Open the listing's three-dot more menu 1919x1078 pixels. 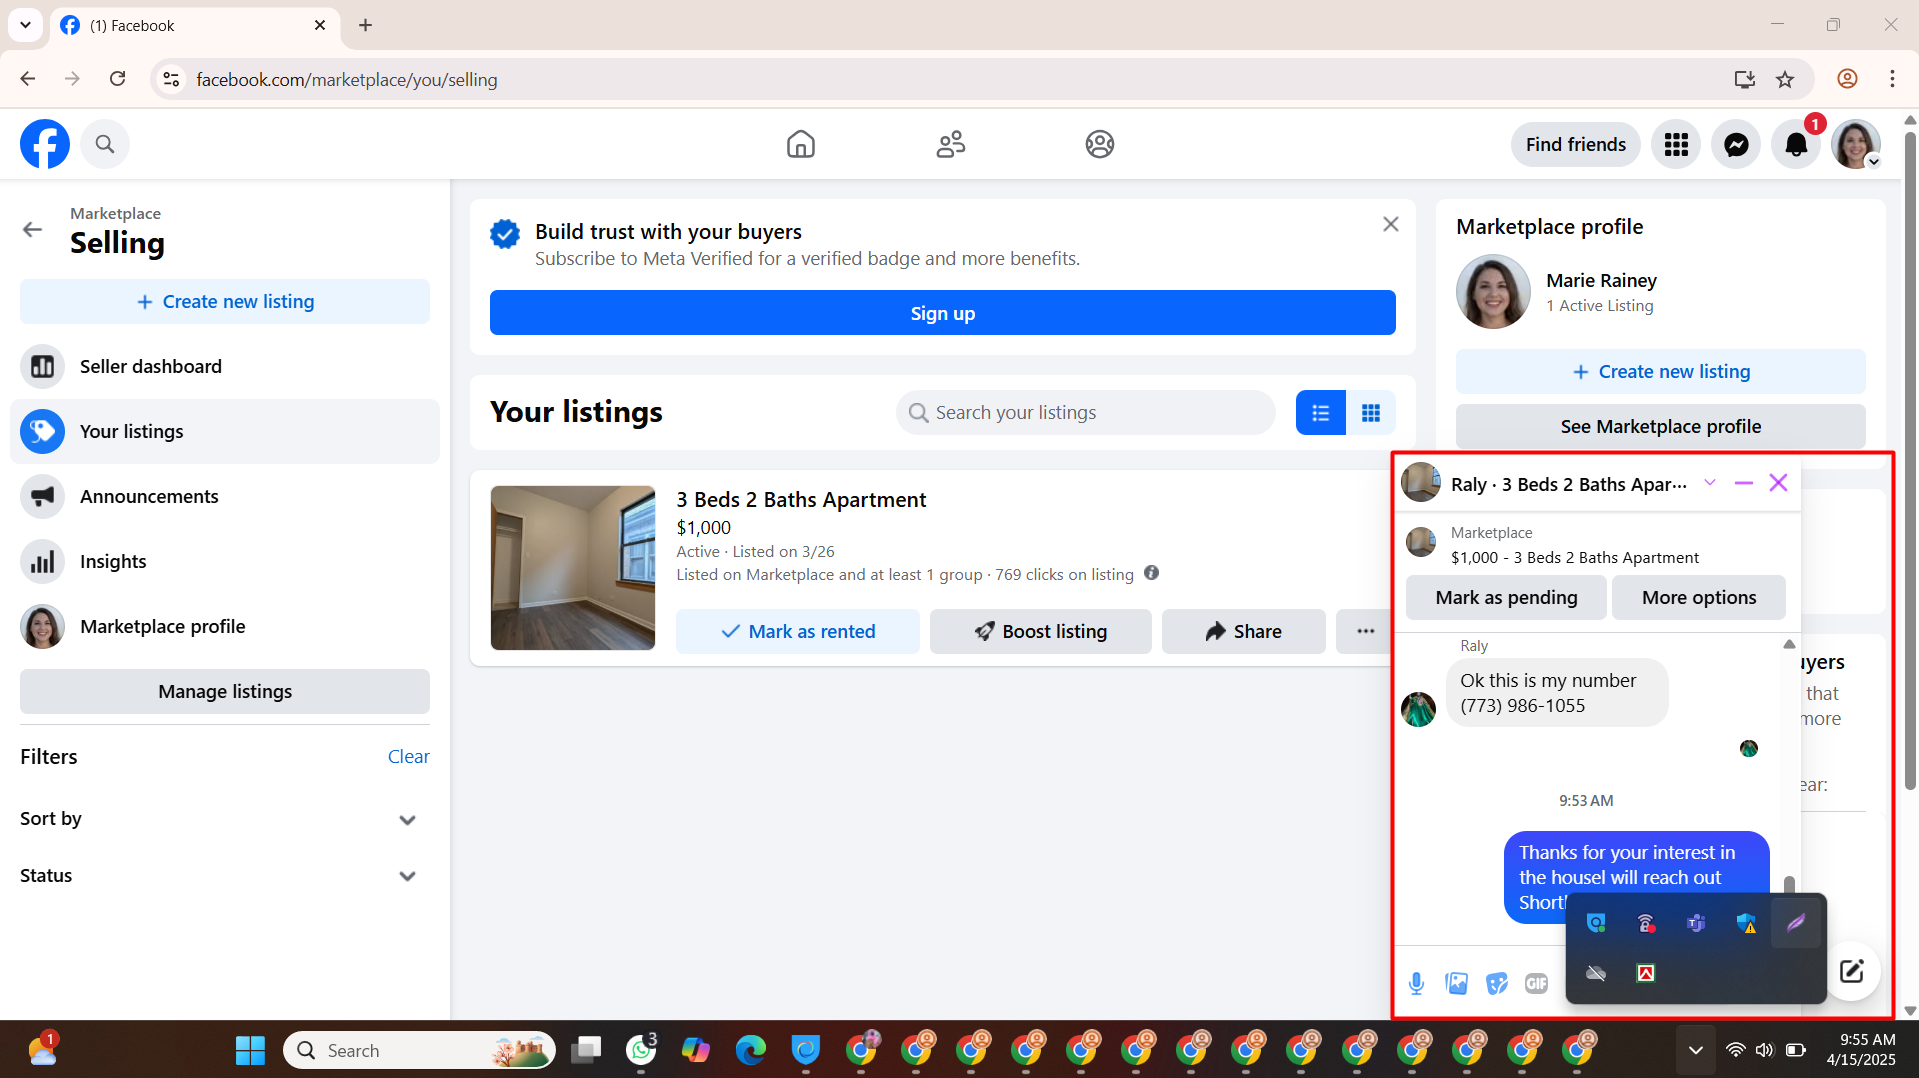click(1364, 631)
